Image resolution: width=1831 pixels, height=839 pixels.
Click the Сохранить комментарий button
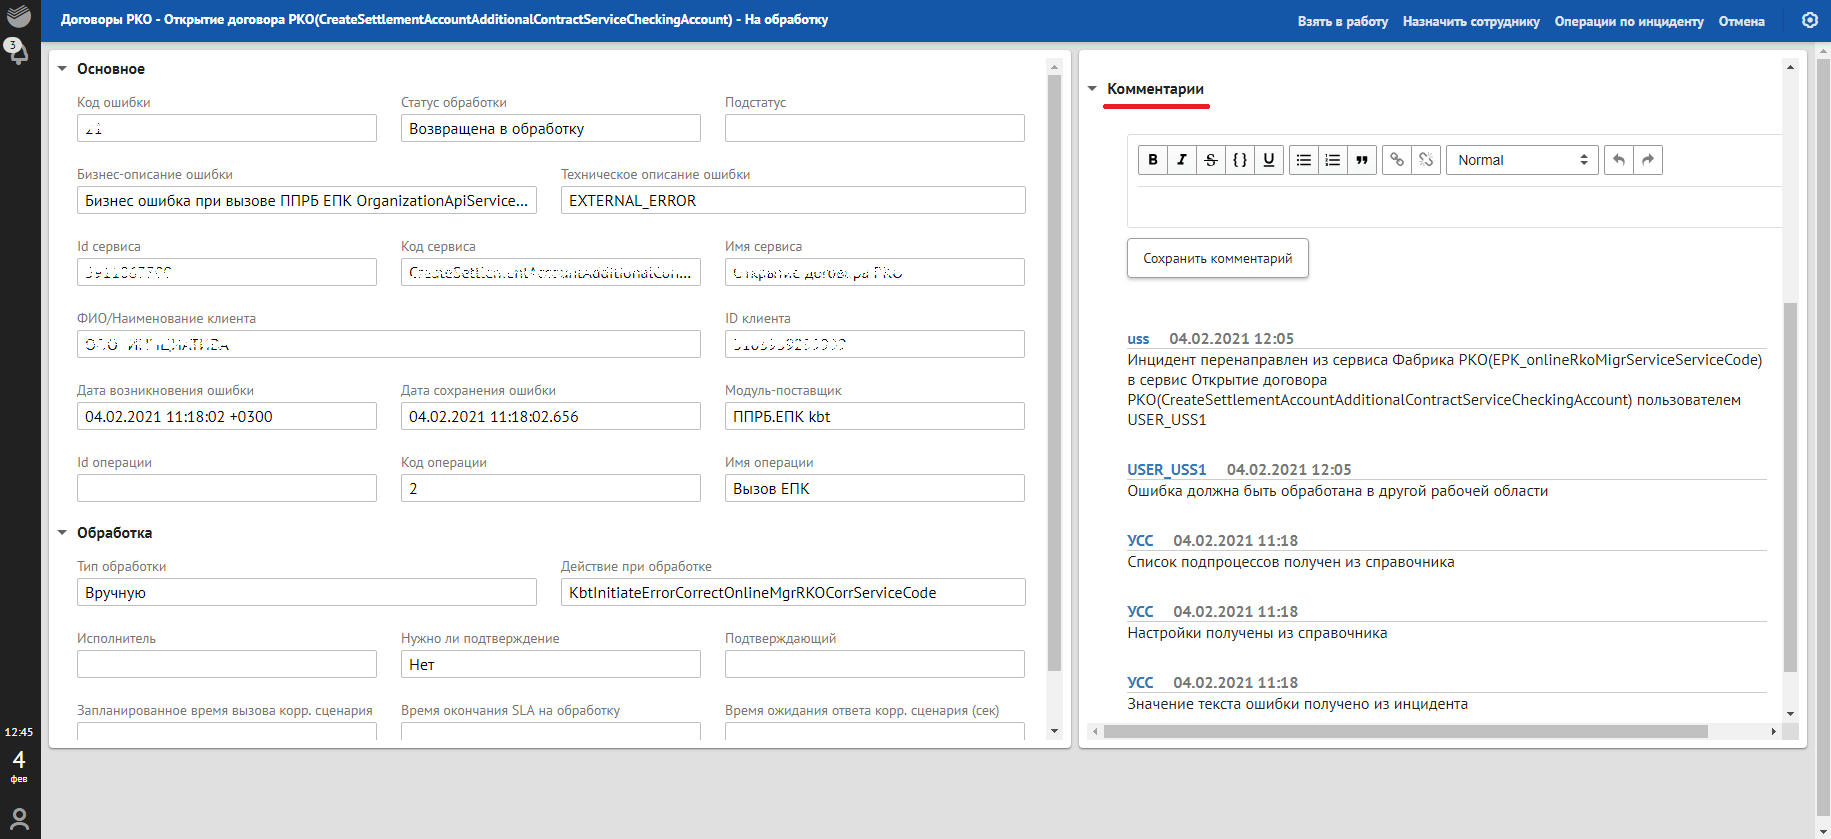(x=1217, y=258)
